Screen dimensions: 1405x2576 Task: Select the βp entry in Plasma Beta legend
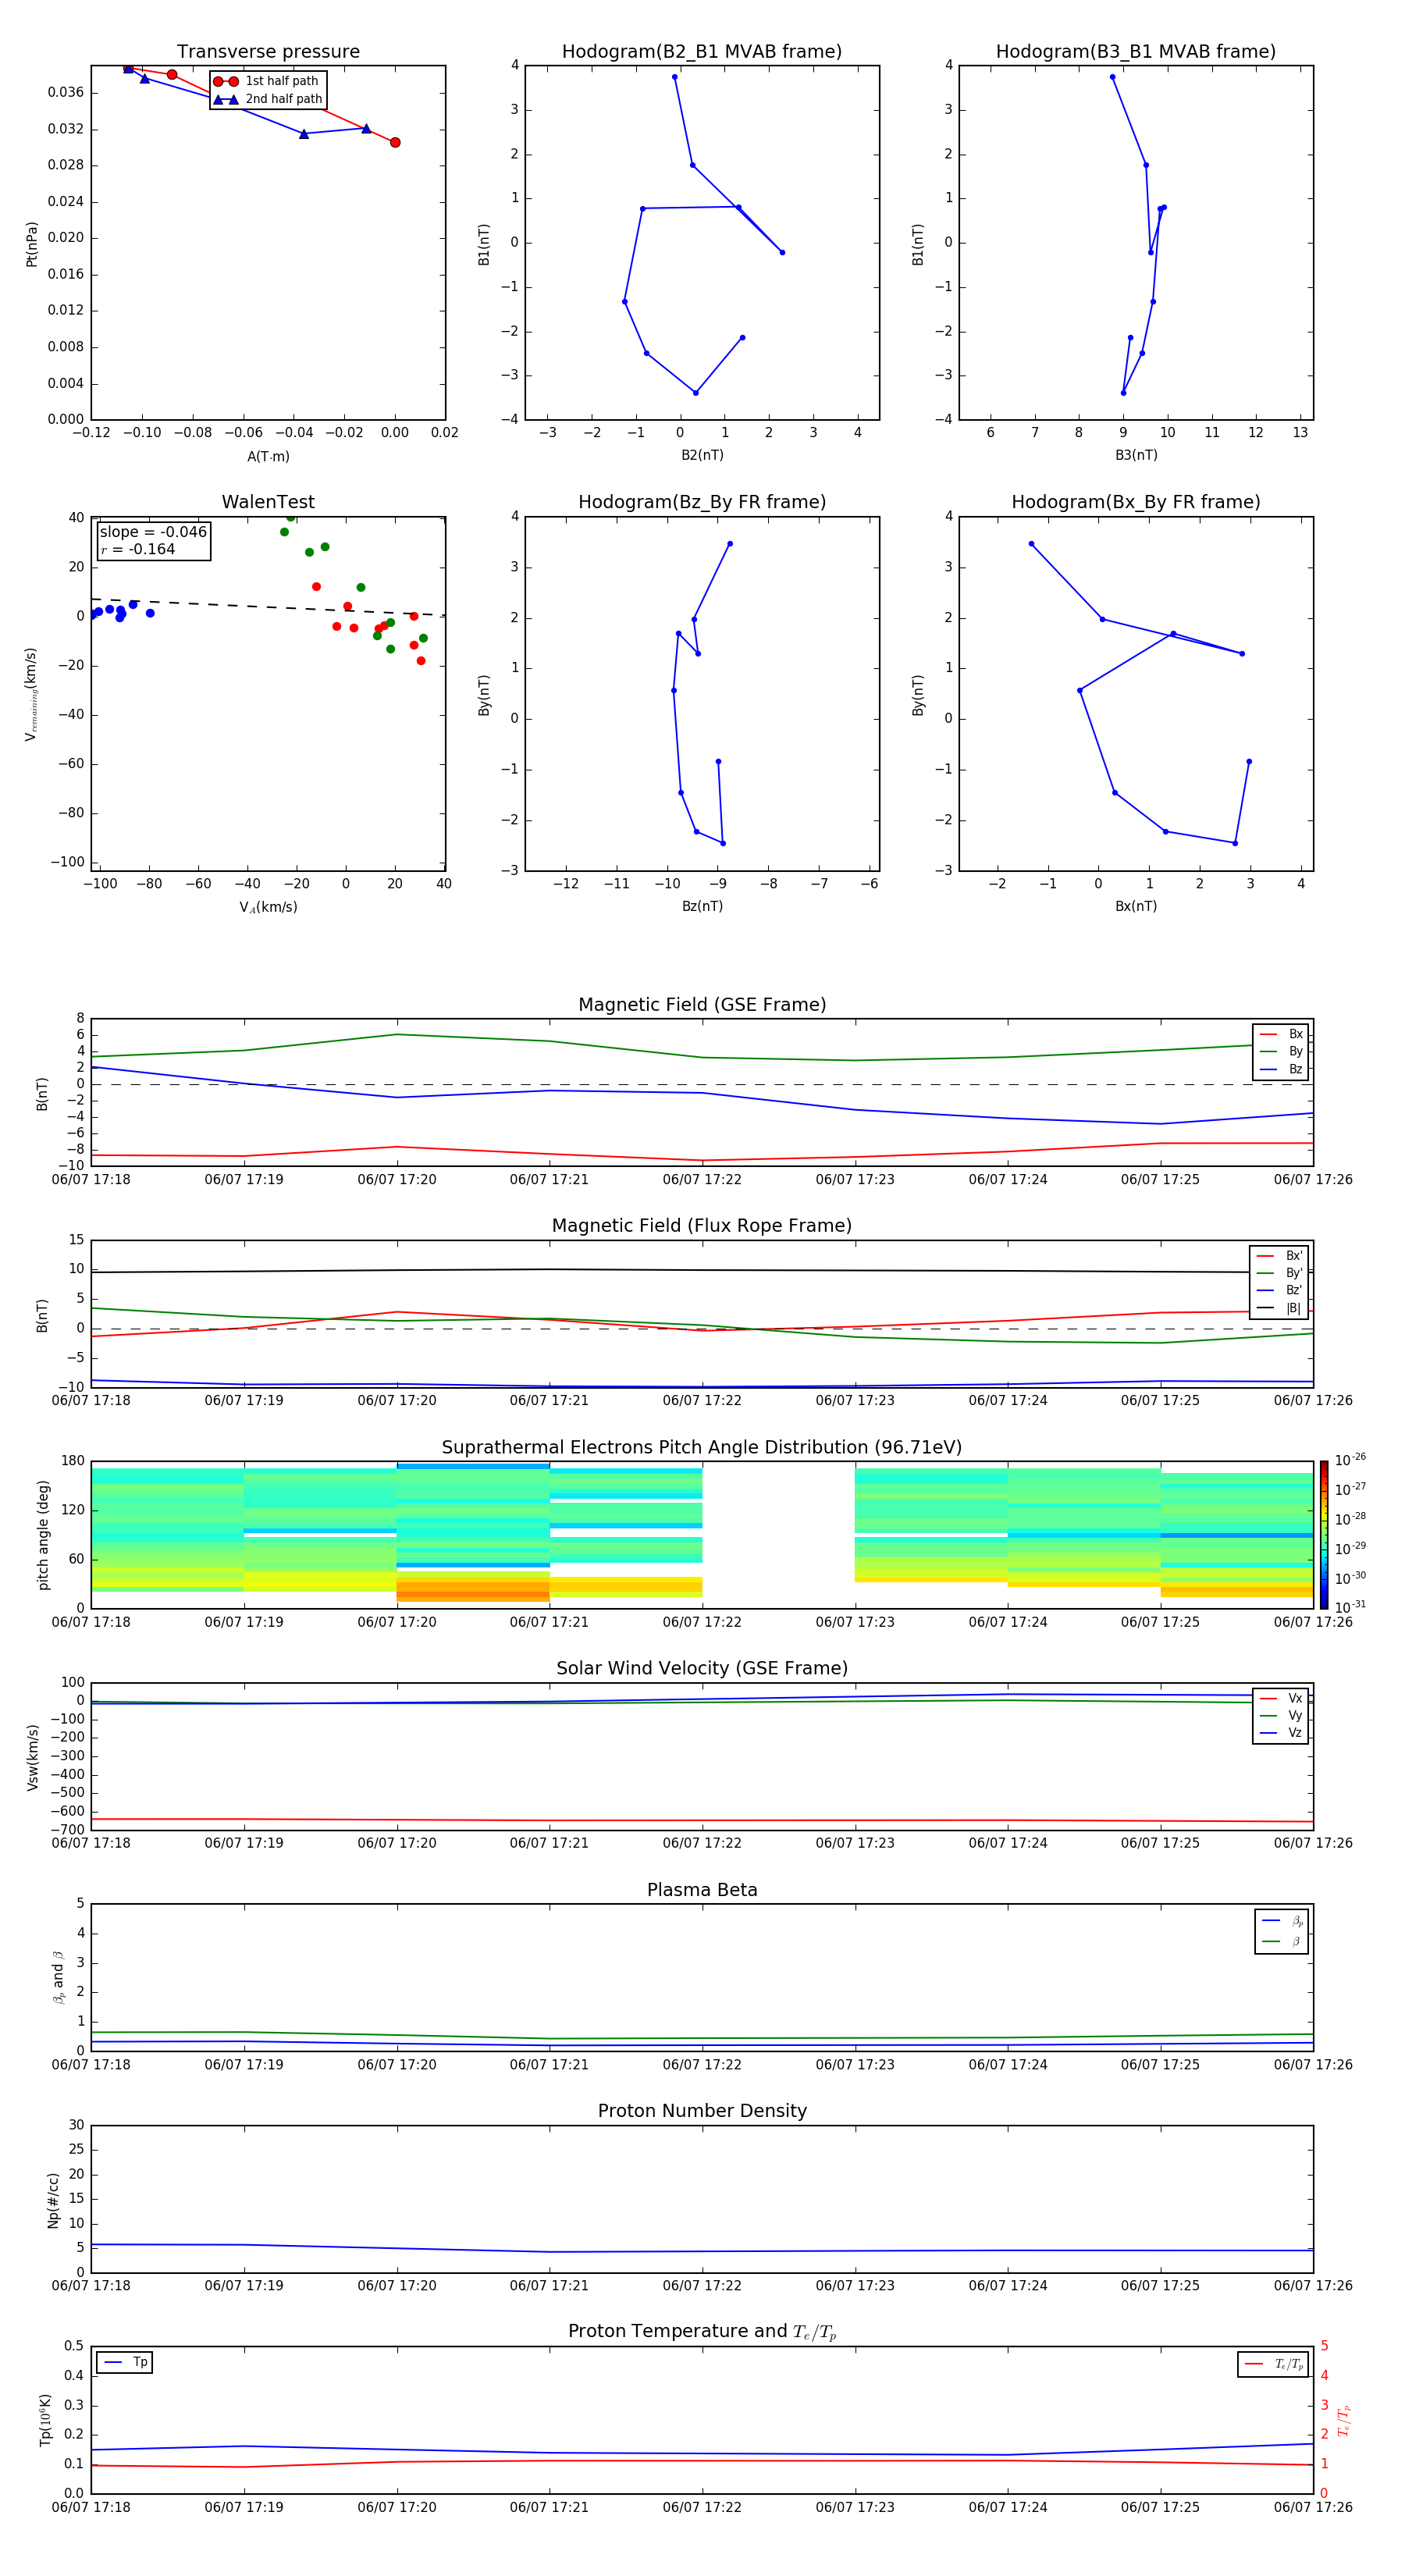pos(1282,1921)
